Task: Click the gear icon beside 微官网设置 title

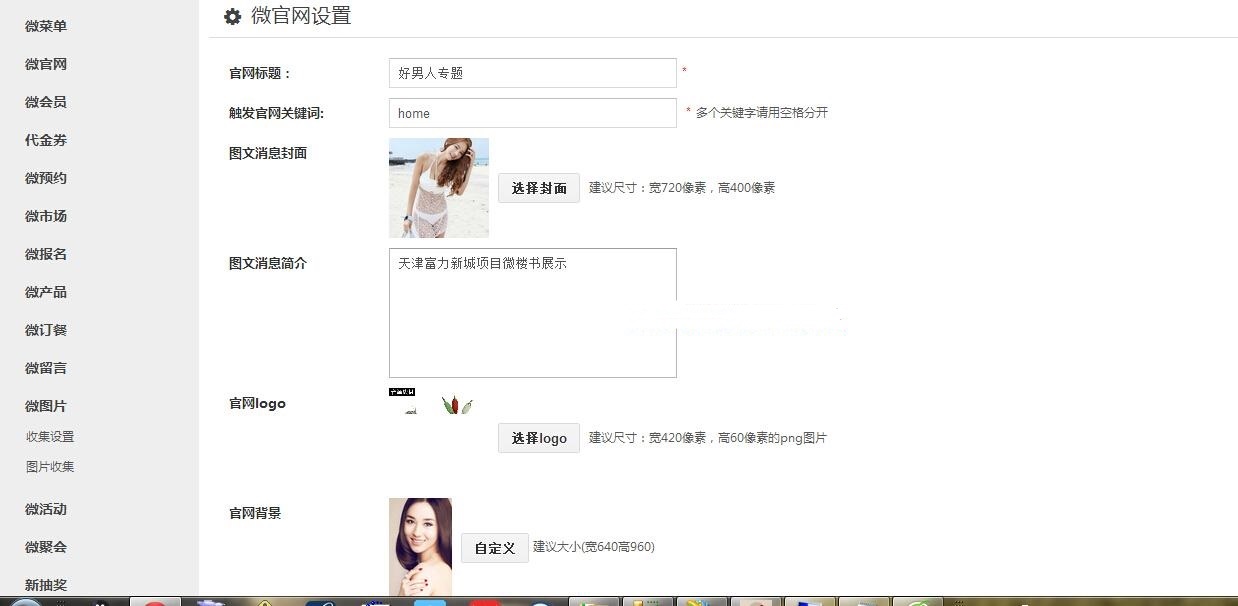Action: (x=232, y=16)
